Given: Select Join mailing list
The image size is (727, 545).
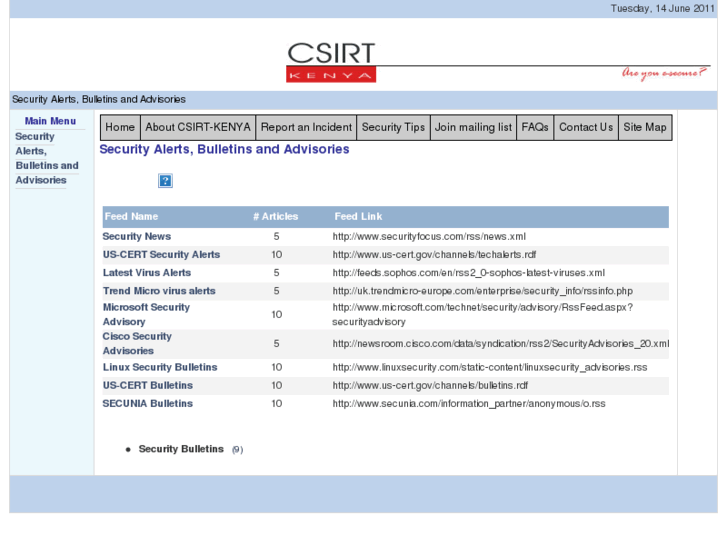Looking at the screenshot, I should coord(473,127).
